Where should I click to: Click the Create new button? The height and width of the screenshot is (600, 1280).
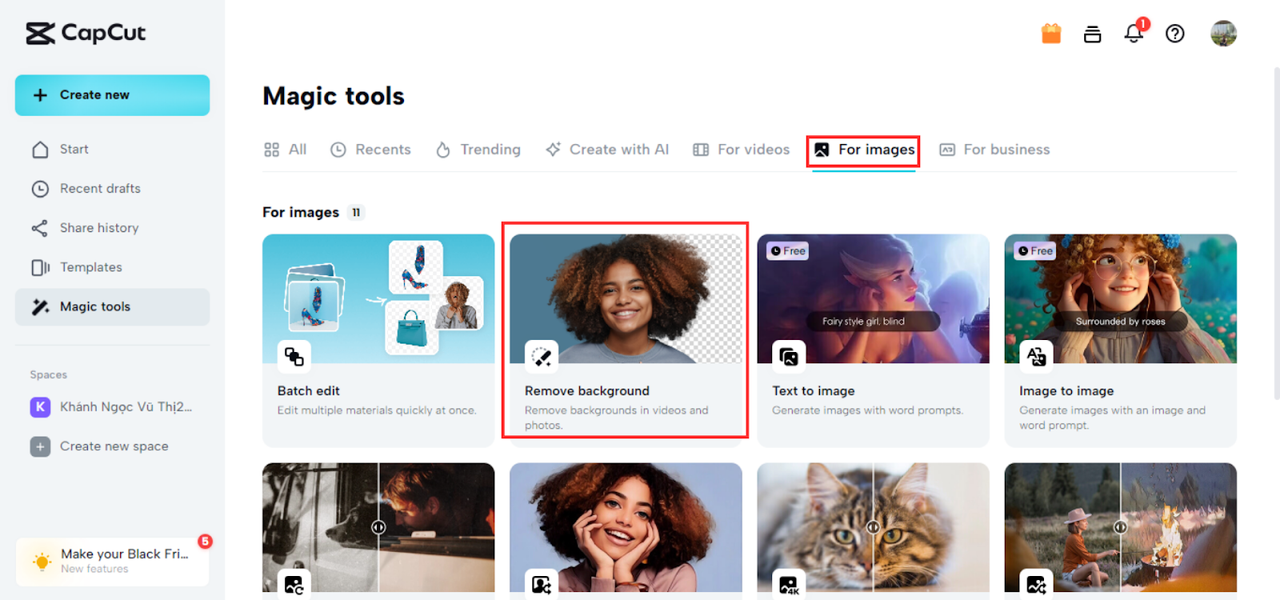[112, 95]
